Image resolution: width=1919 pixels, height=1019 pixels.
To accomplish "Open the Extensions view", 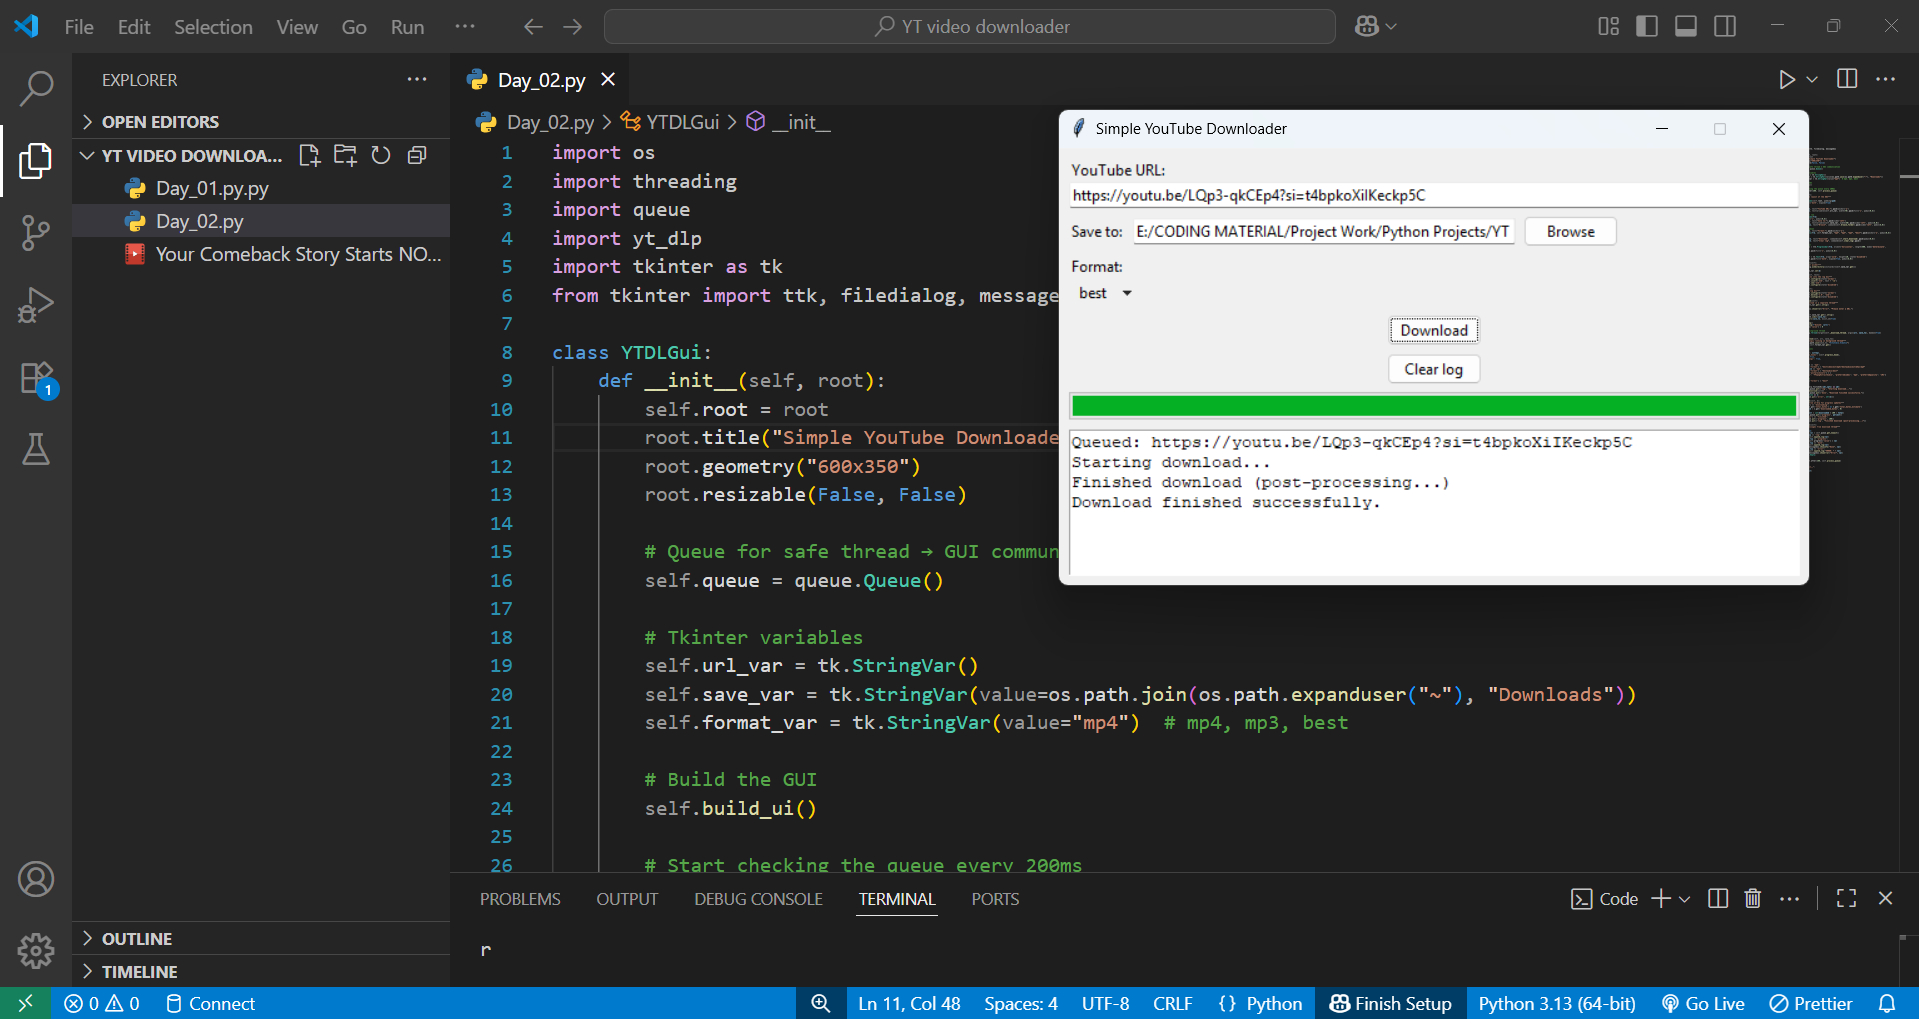I will point(36,379).
